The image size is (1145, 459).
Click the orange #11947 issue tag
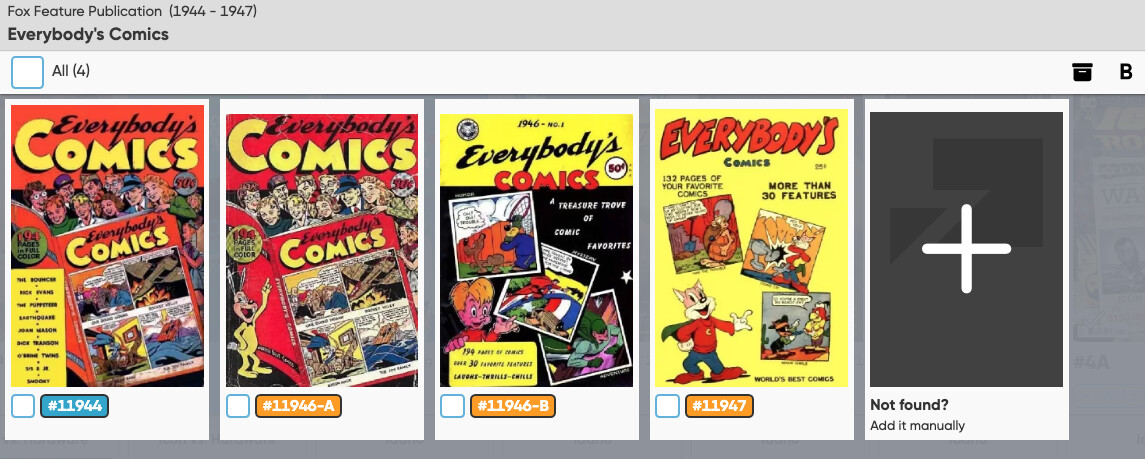tap(719, 406)
